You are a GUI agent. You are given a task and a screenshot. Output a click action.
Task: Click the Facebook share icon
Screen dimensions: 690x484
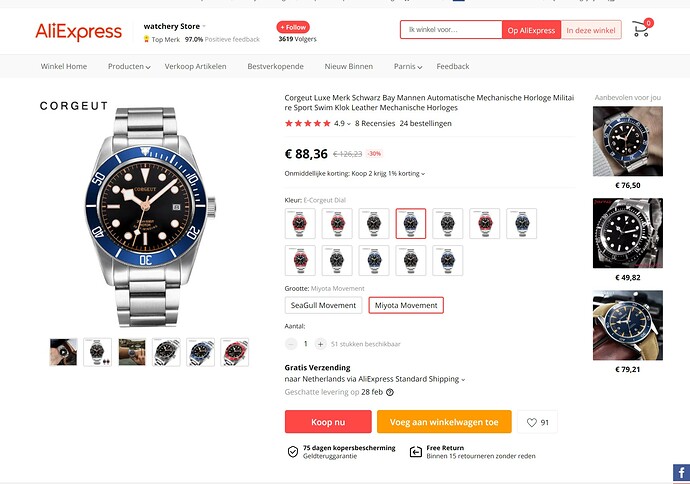[679, 471]
